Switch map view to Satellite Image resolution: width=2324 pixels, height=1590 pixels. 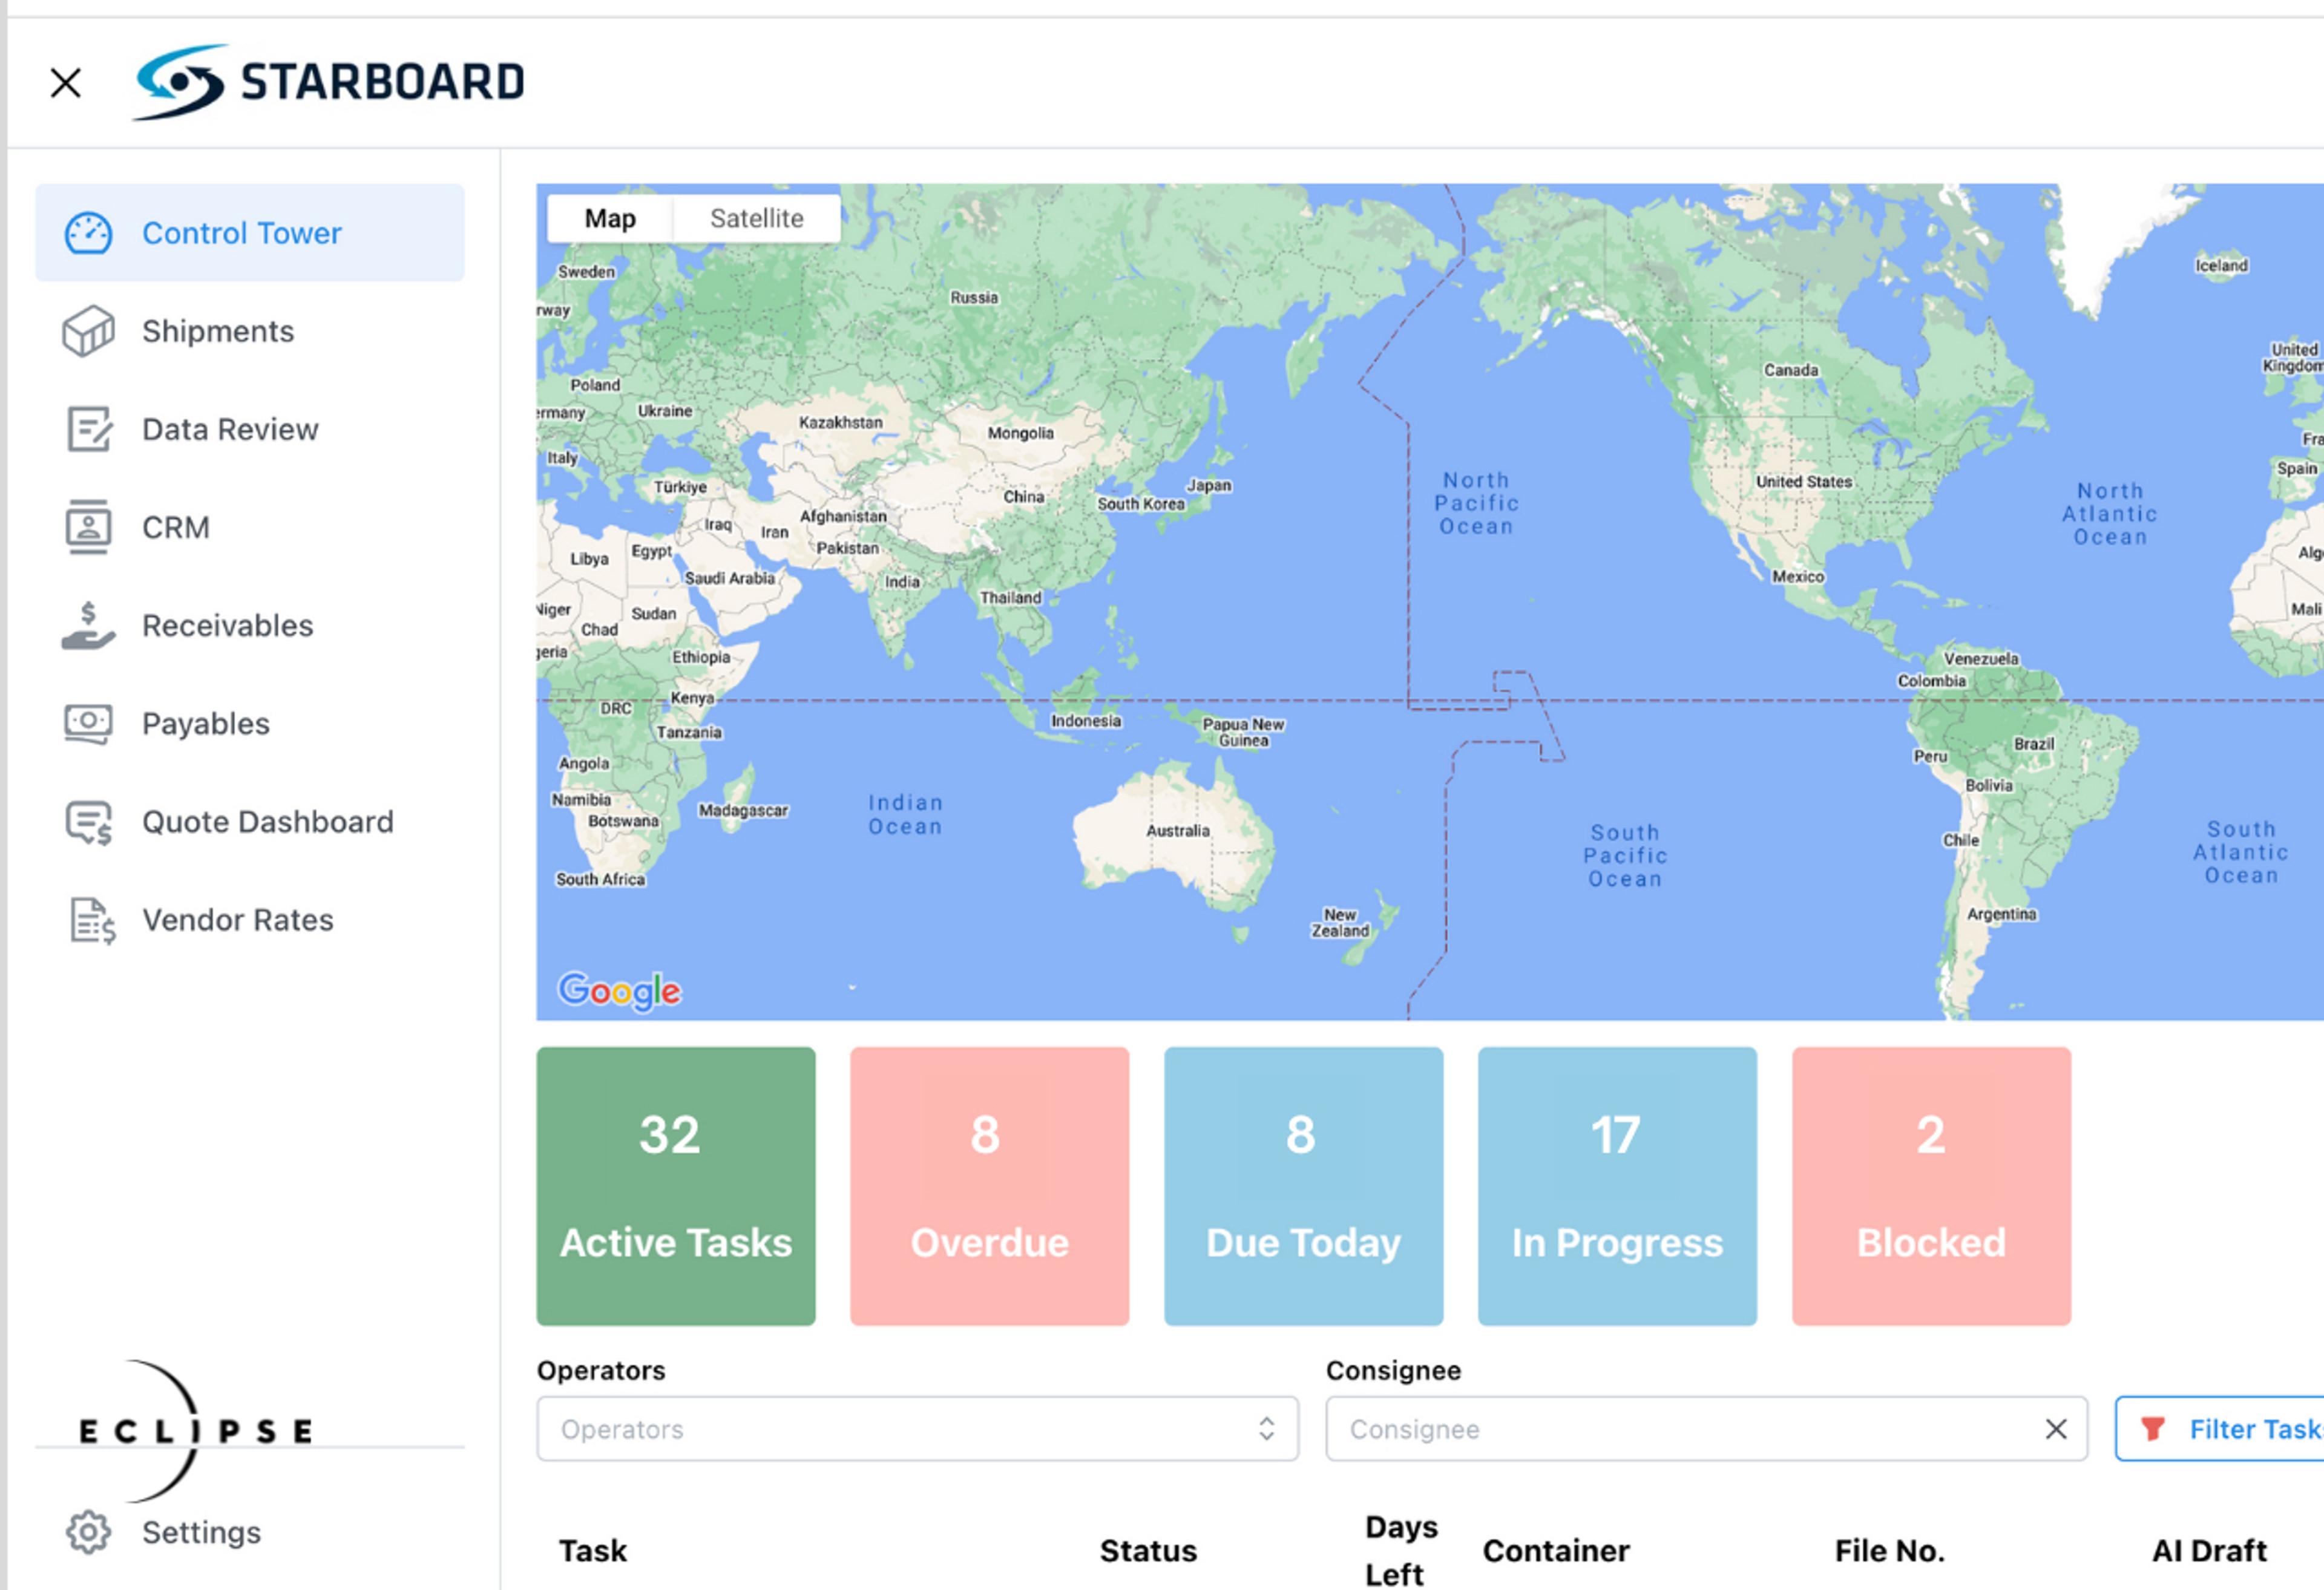coord(756,218)
